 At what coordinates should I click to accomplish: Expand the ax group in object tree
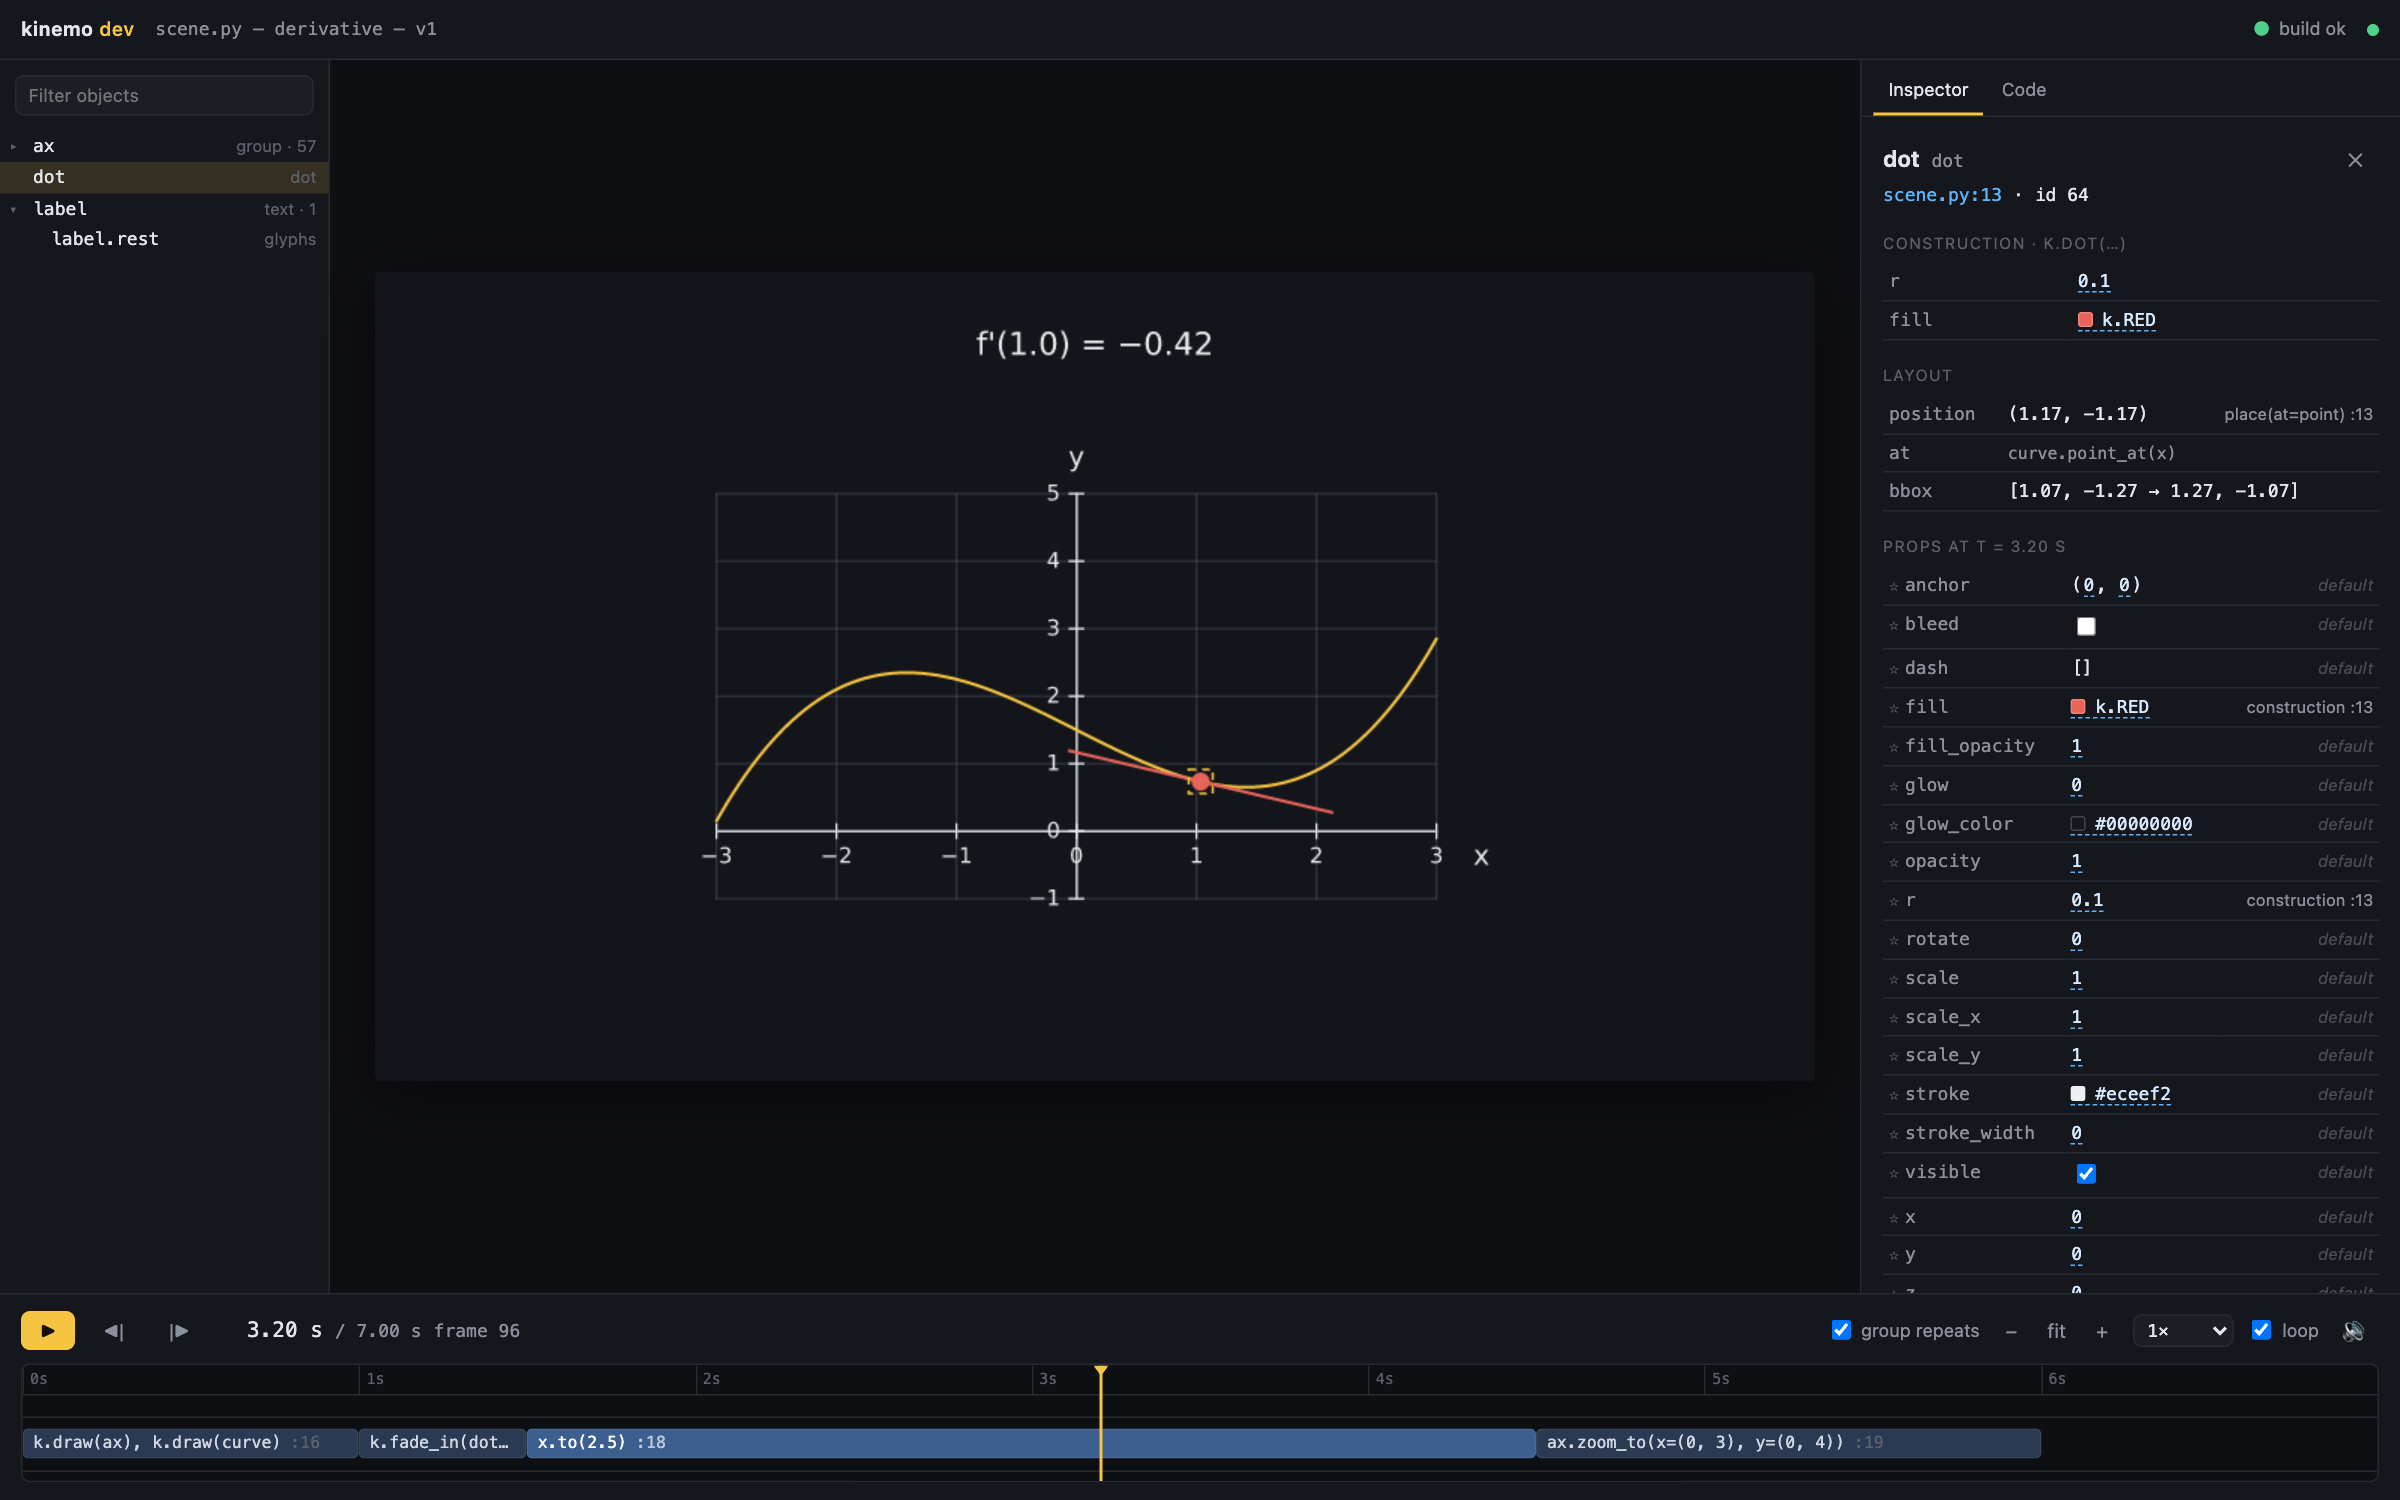coord(13,147)
